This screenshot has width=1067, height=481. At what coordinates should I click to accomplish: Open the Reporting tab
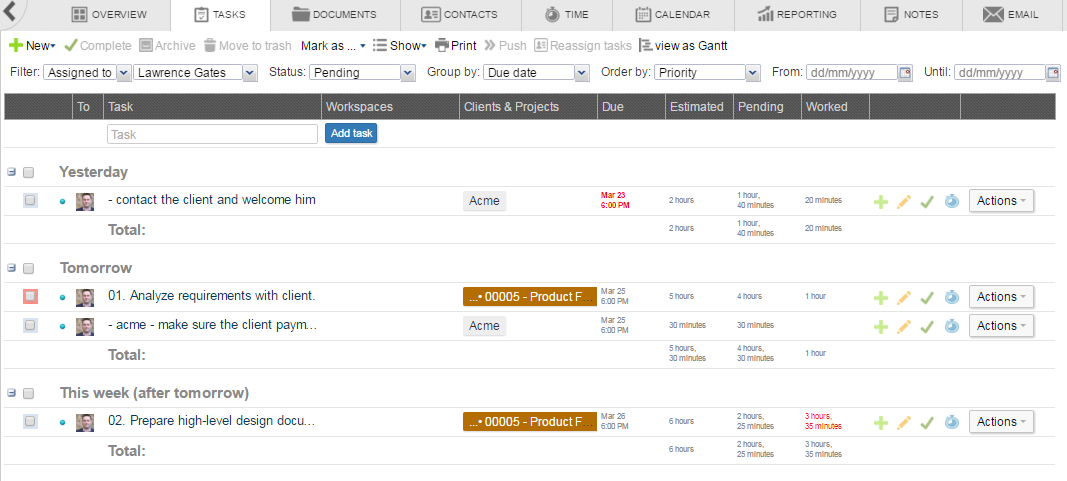click(x=797, y=15)
